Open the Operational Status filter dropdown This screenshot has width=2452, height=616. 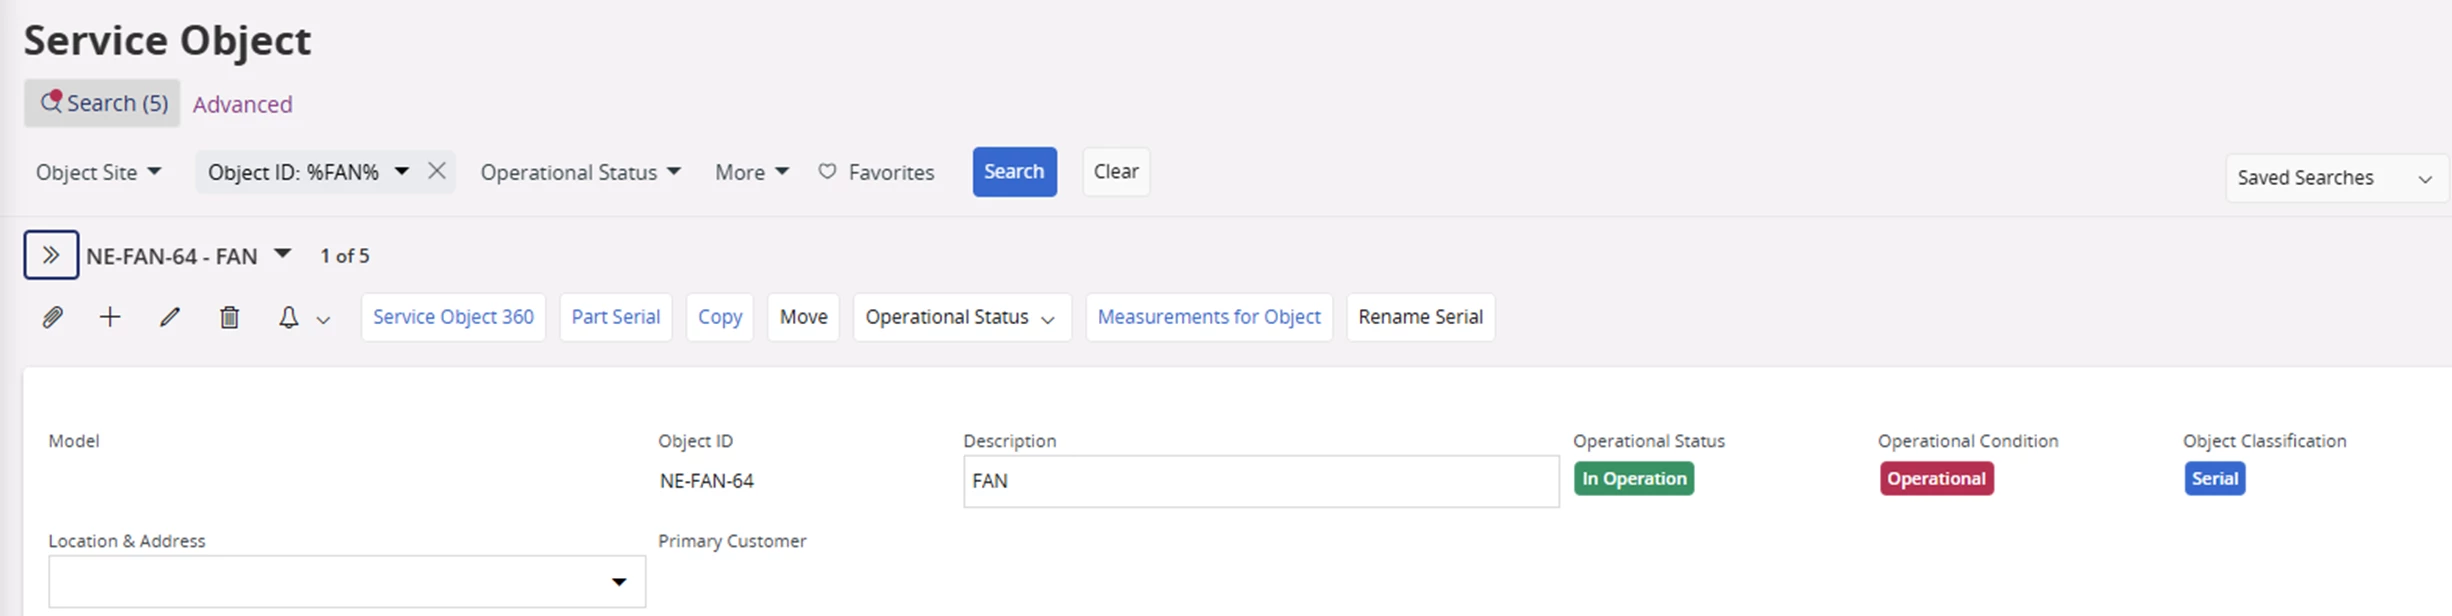[x=580, y=172]
